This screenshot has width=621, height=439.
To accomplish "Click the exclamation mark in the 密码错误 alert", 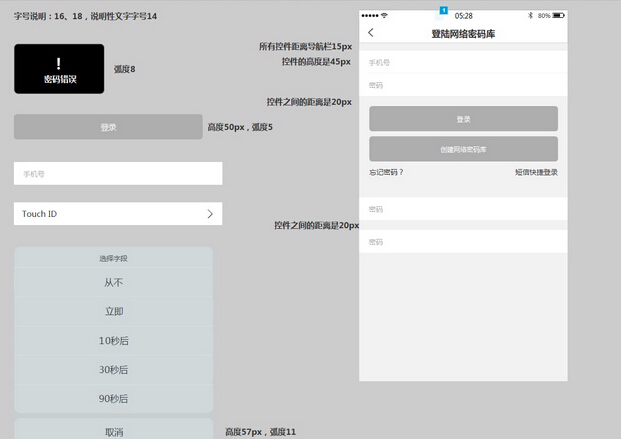I will coord(59,62).
